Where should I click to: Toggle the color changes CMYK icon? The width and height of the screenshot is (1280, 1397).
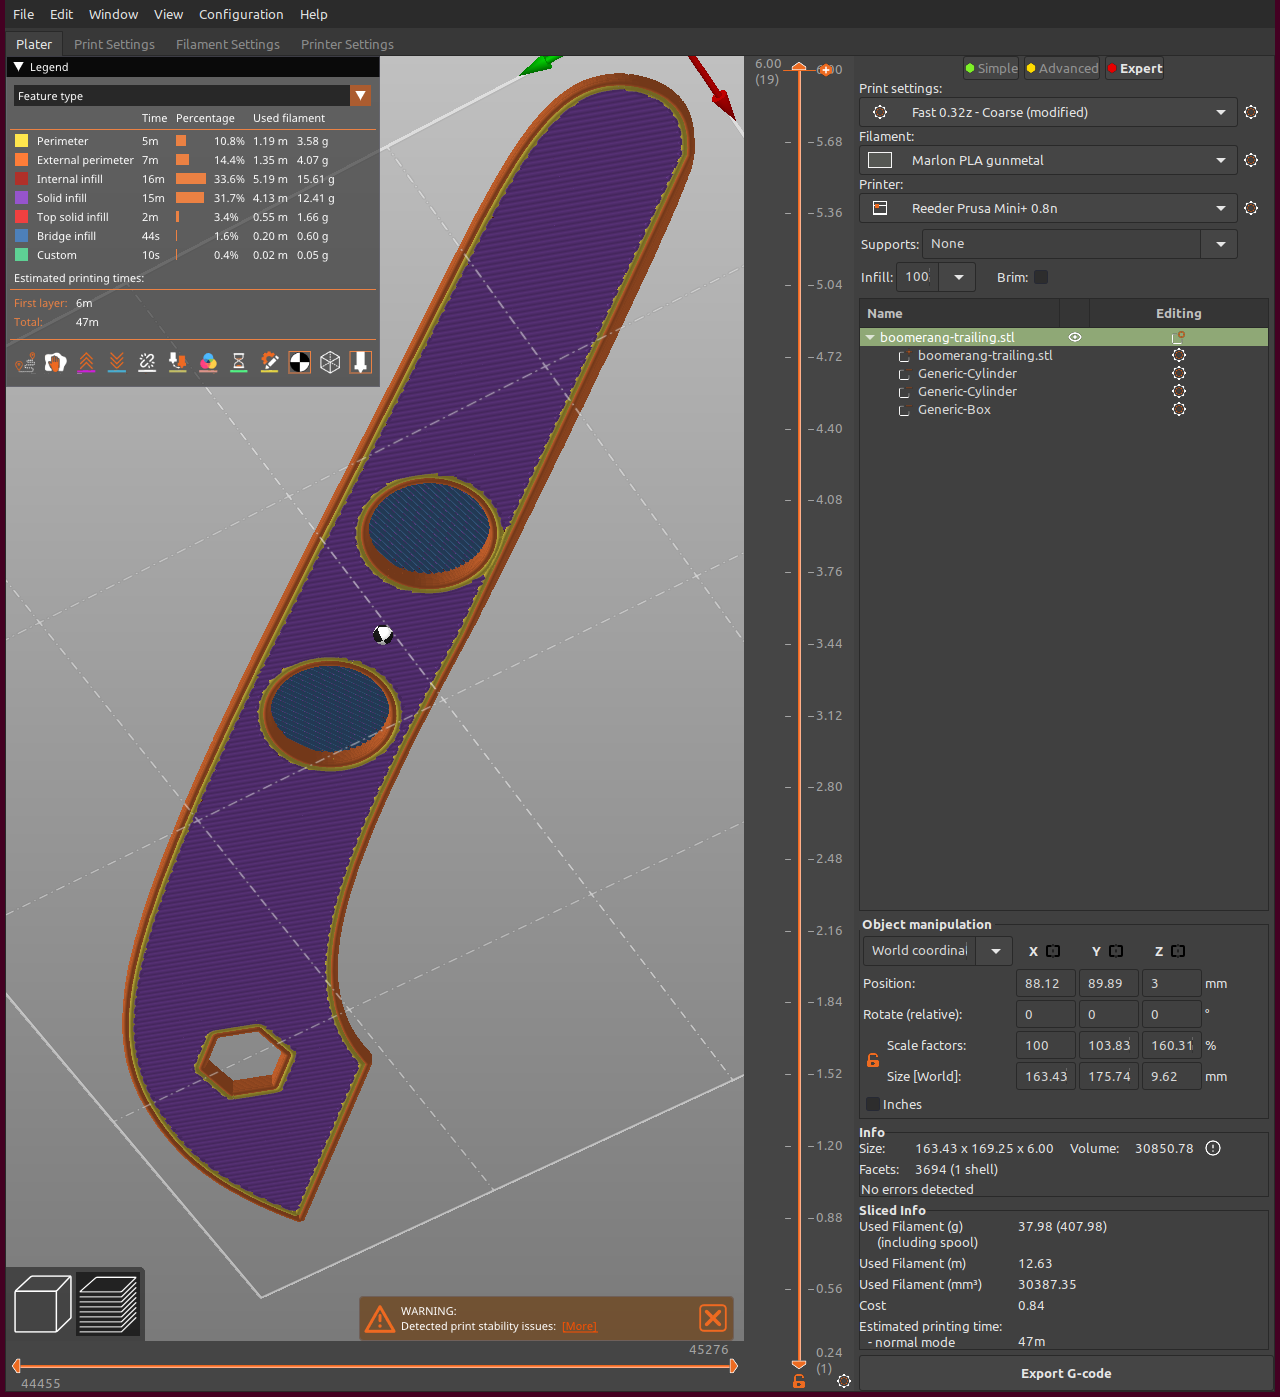pos(208,362)
